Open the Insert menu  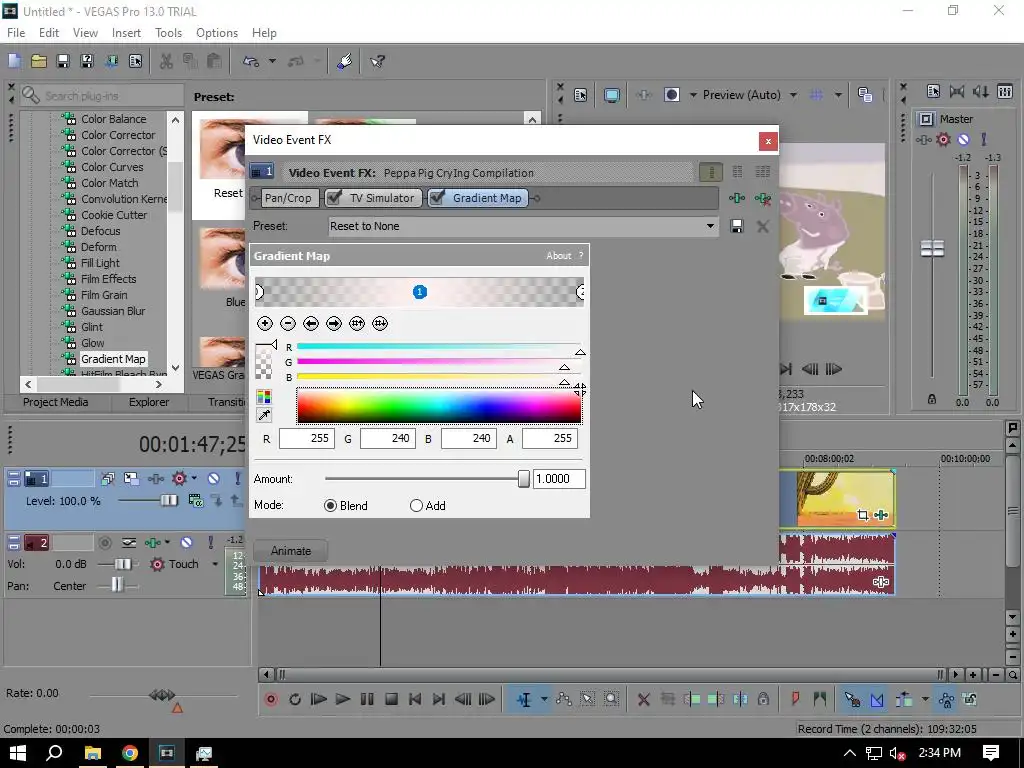tap(126, 33)
